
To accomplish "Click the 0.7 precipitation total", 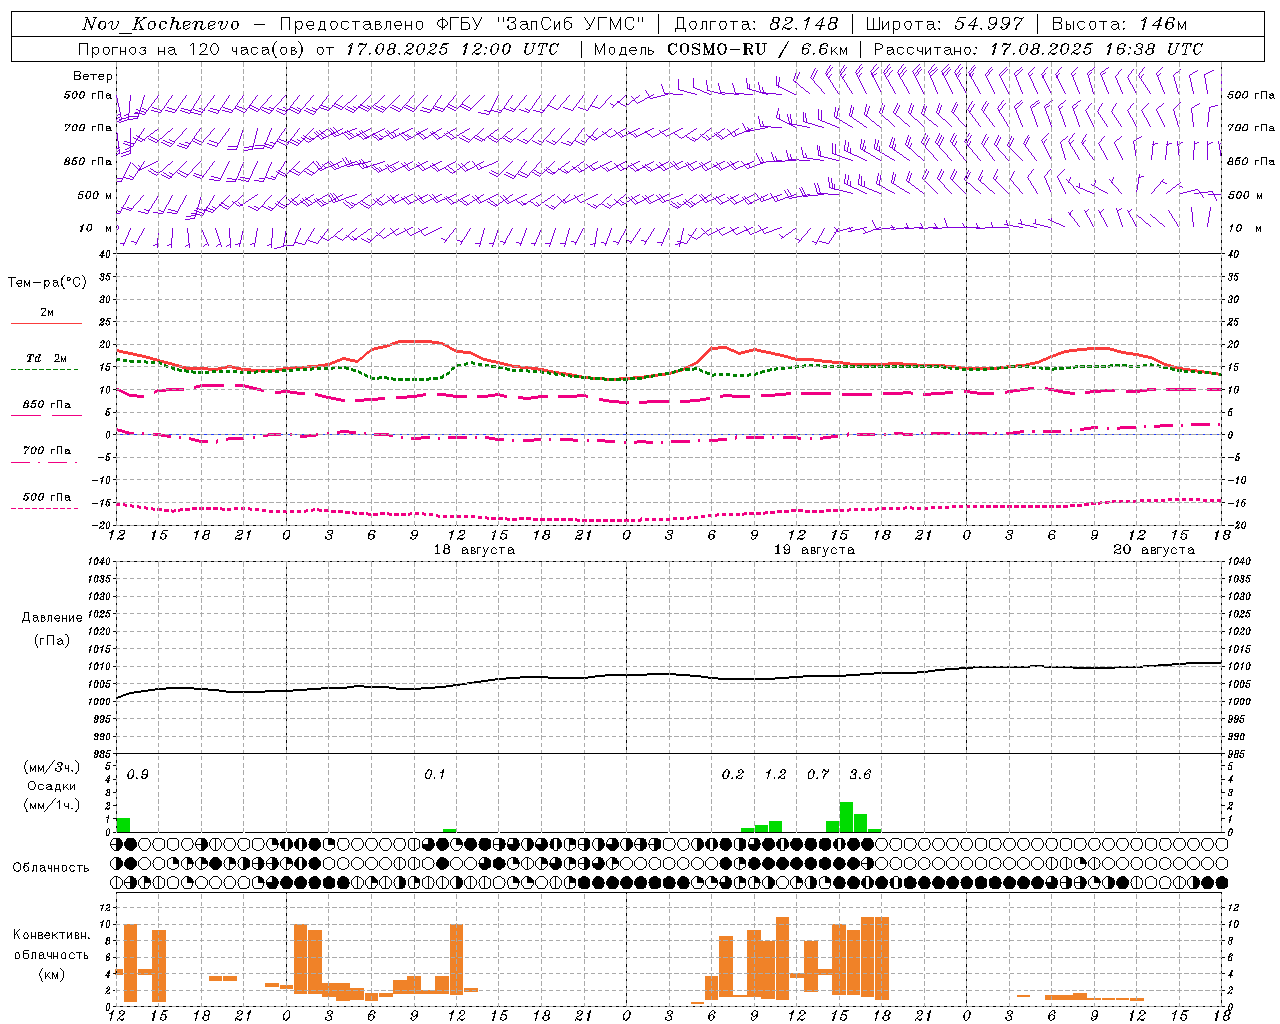I will point(818,774).
